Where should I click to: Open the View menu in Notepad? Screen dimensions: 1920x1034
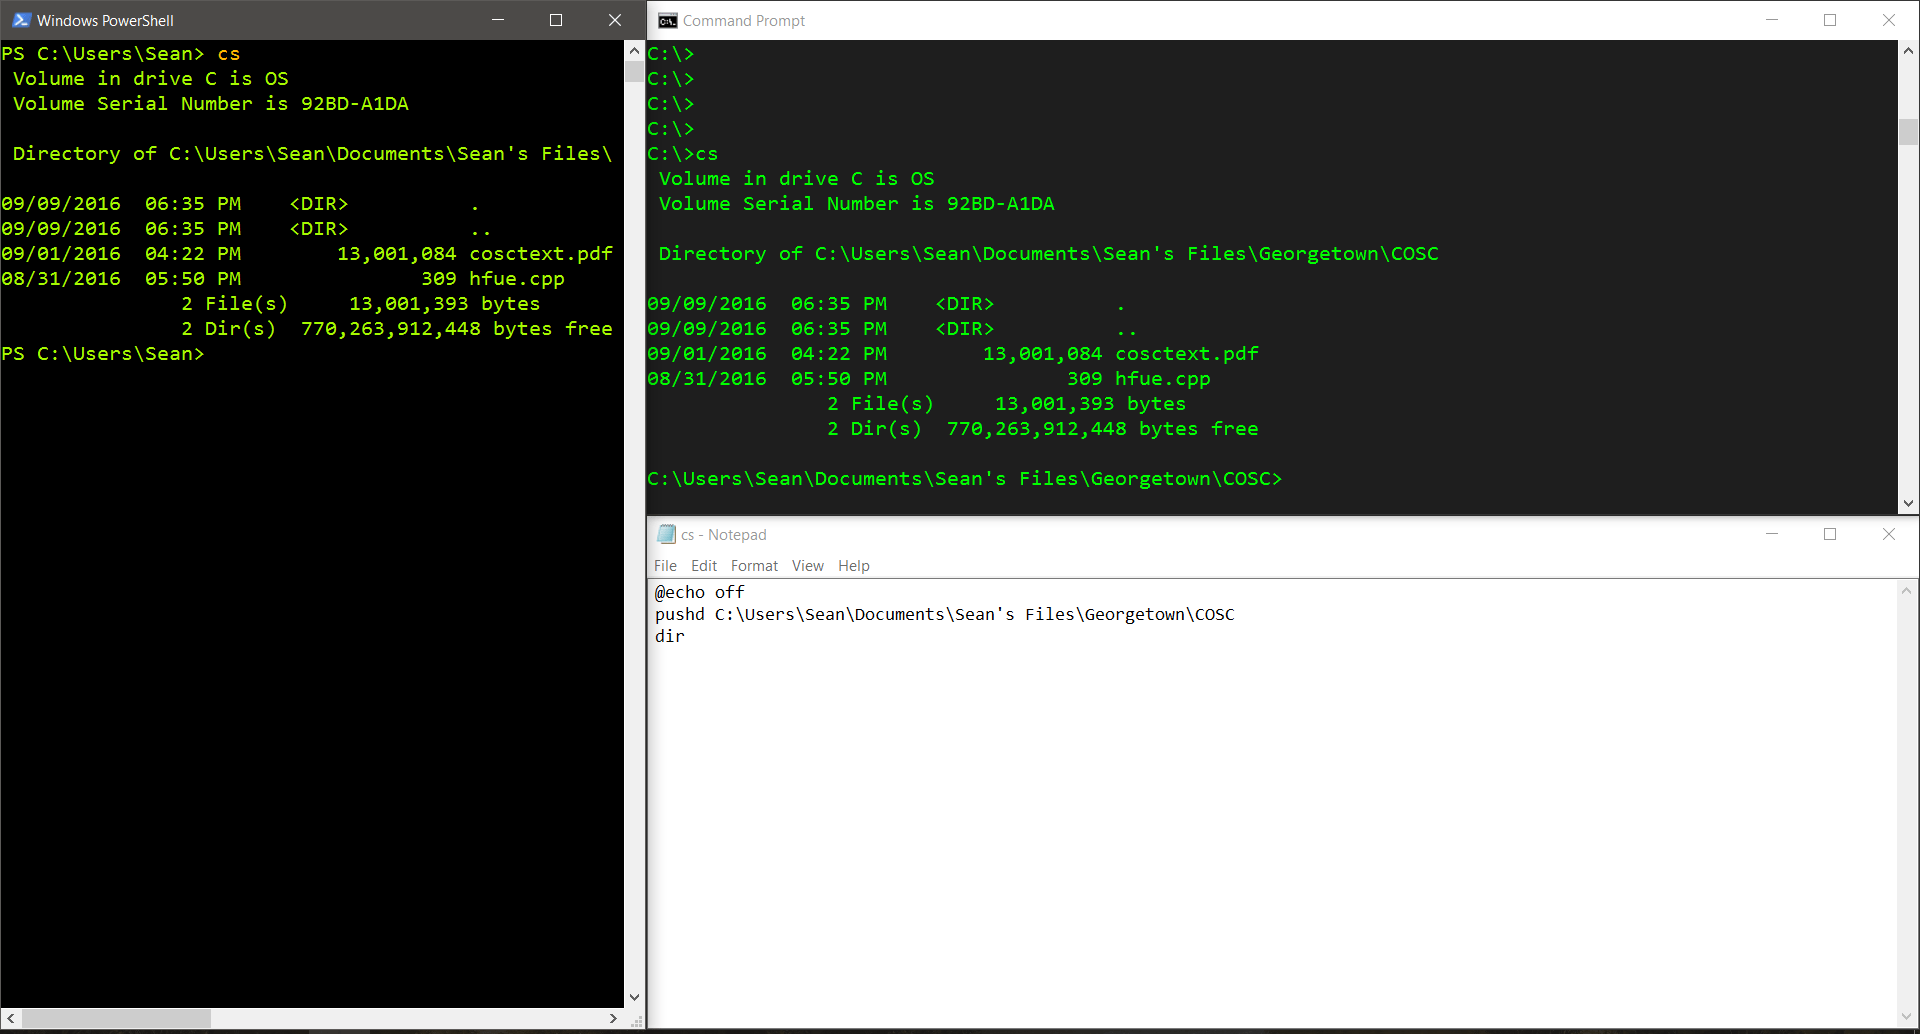pyautogui.click(x=807, y=566)
